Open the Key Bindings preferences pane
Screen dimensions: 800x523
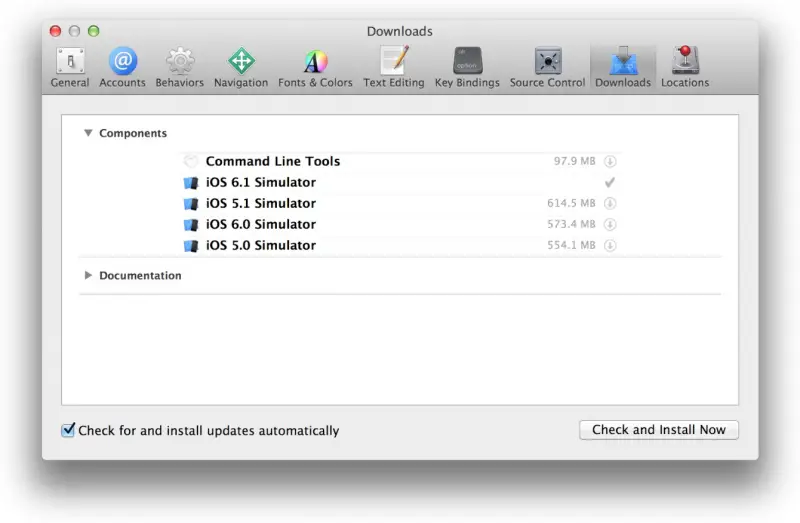pyautogui.click(x=467, y=68)
